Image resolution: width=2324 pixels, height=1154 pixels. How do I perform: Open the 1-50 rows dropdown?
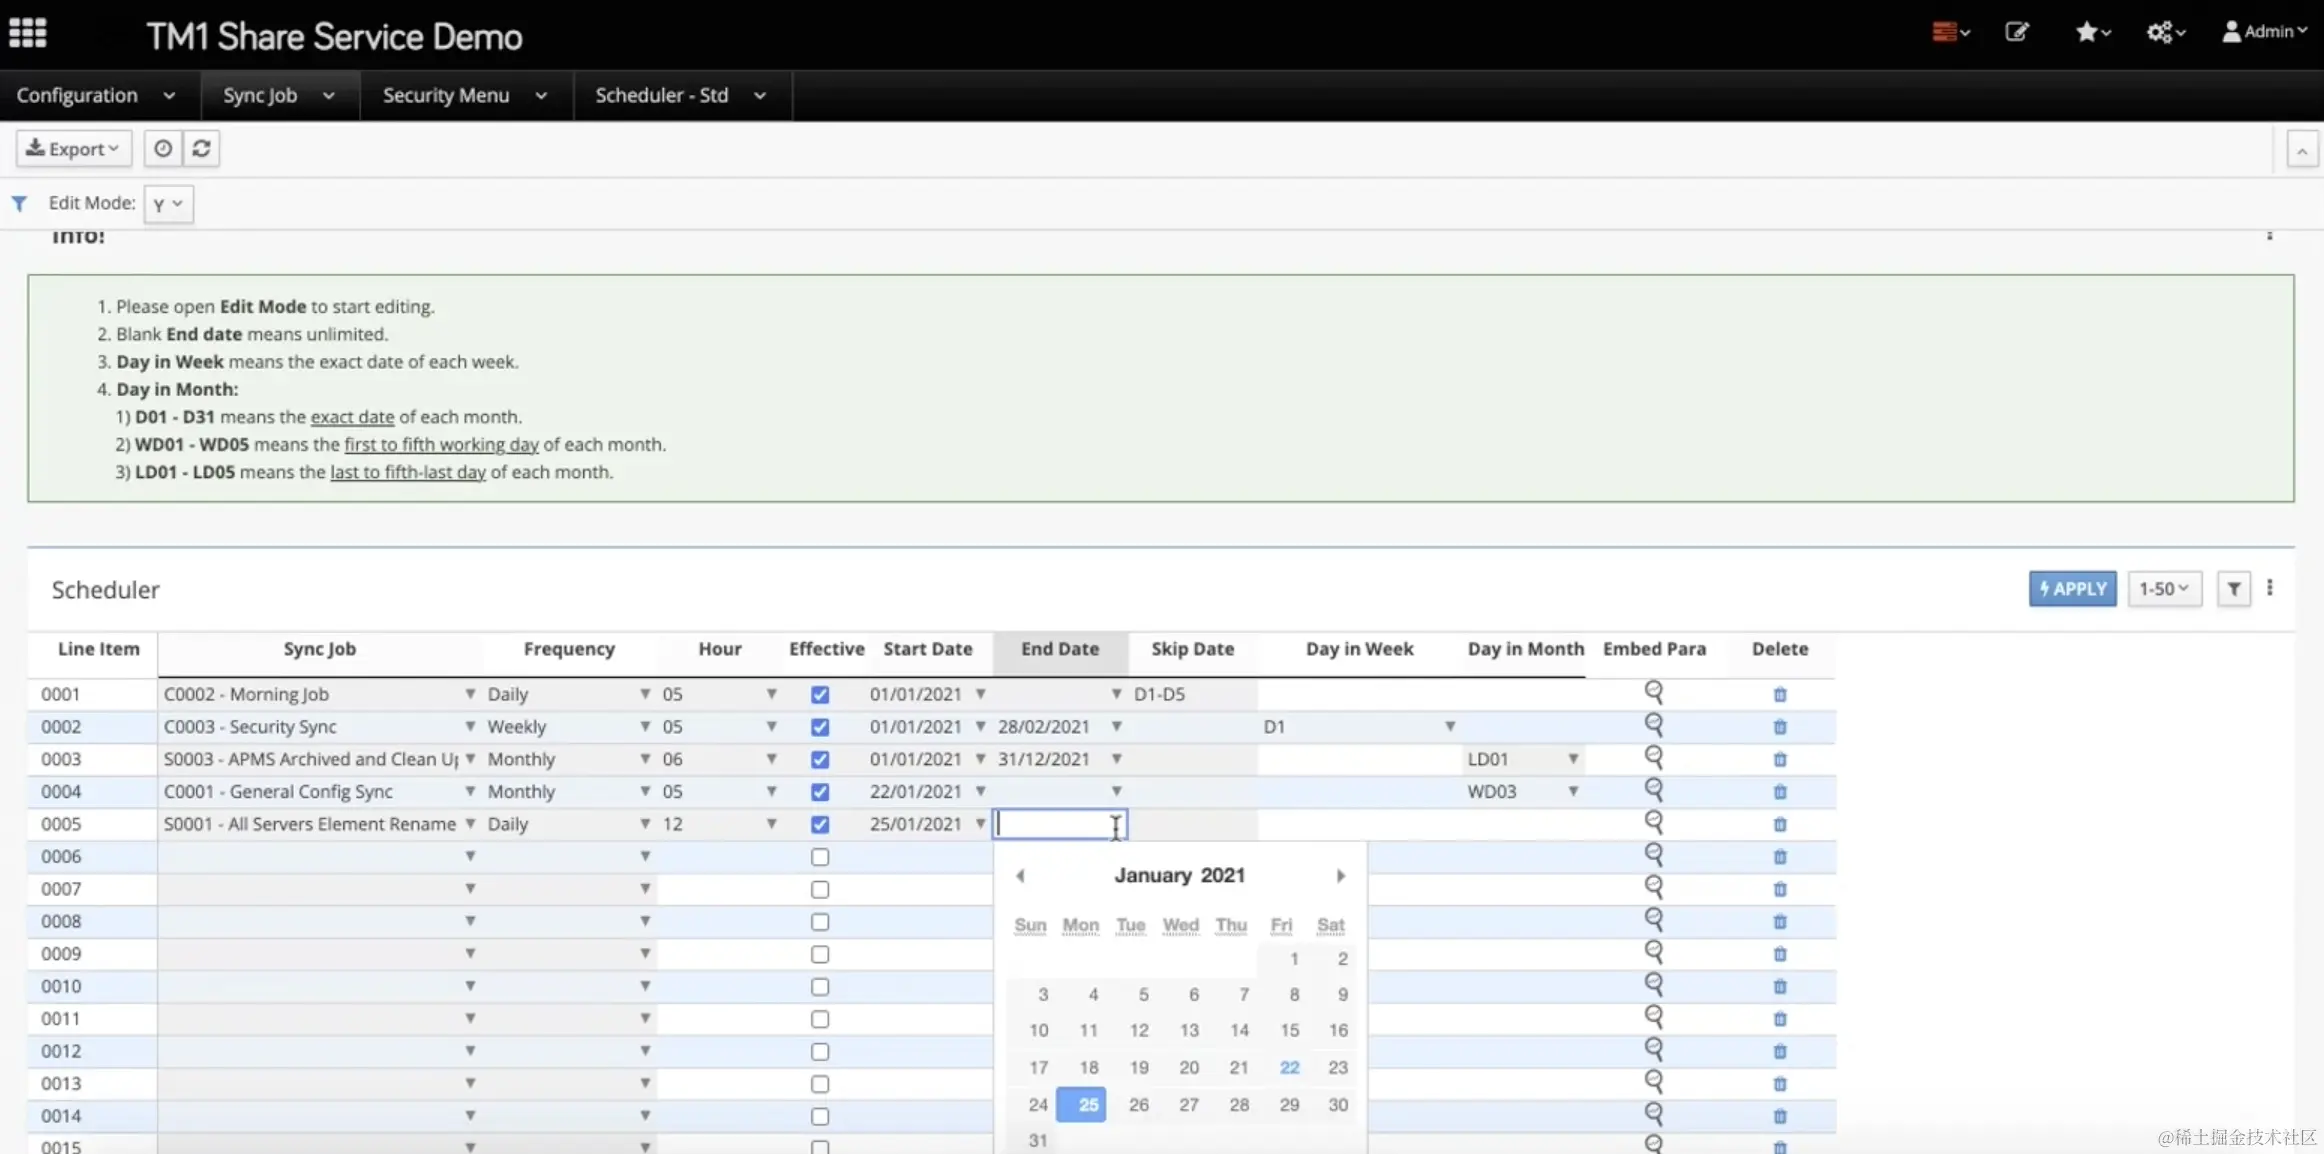pos(2164,589)
